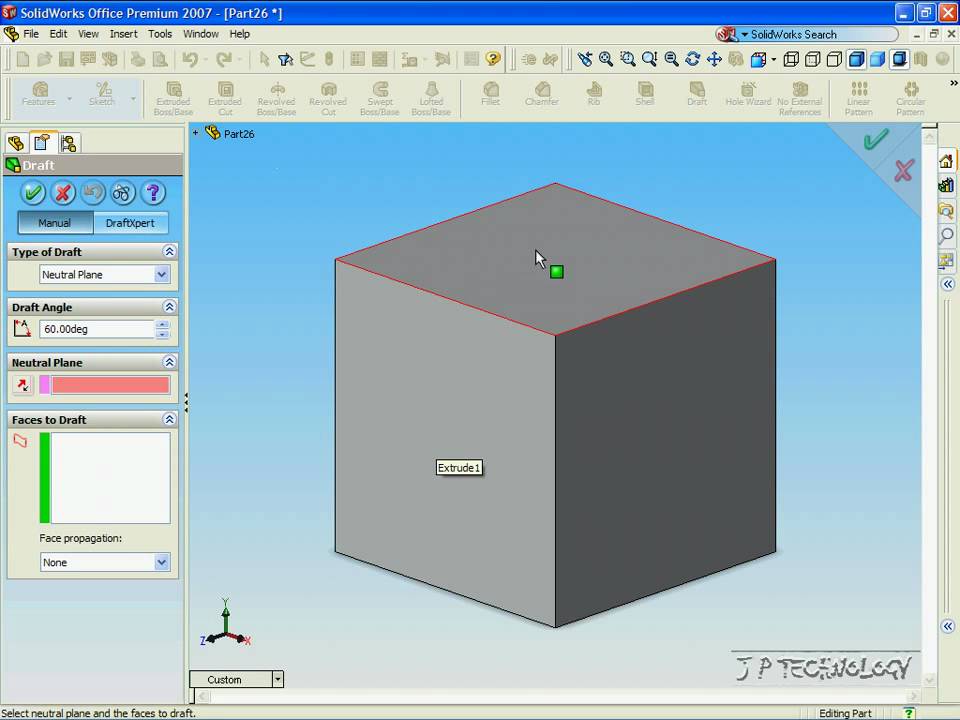
Task: Switch display to Hidden Lines Visible
Action: [812, 59]
